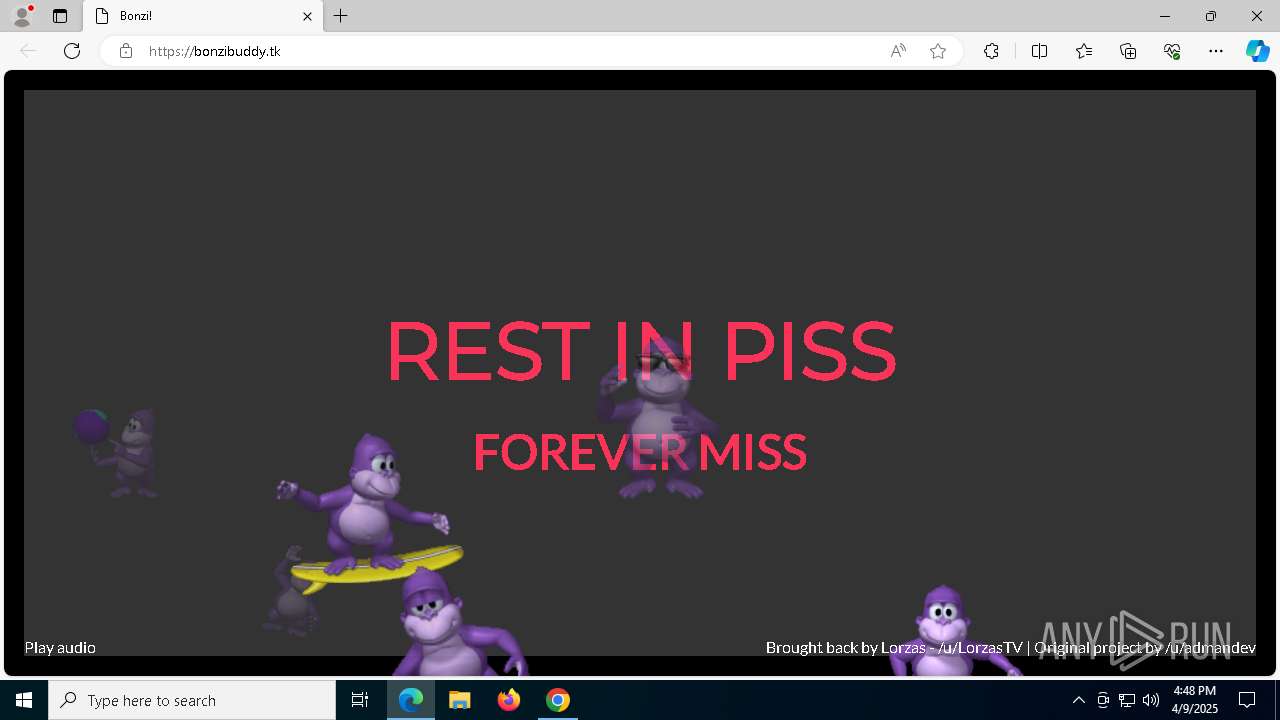1280x720 pixels.
Task: Restore down the Edge window
Action: (1211, 16)
